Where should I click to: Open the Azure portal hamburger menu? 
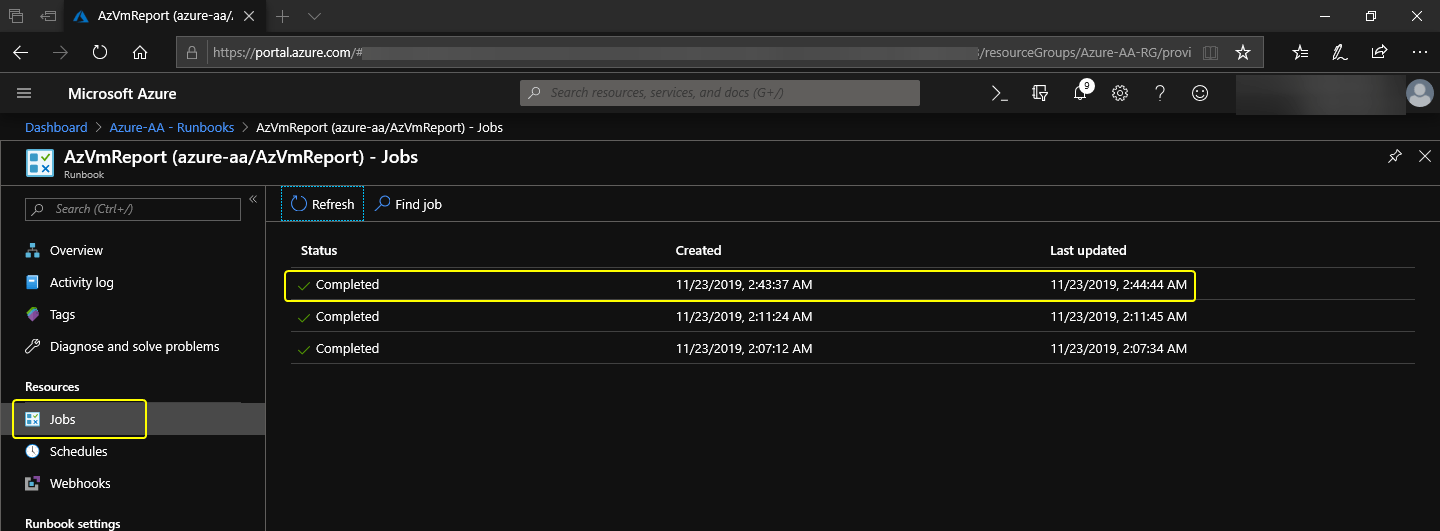[x=25, y=93]
